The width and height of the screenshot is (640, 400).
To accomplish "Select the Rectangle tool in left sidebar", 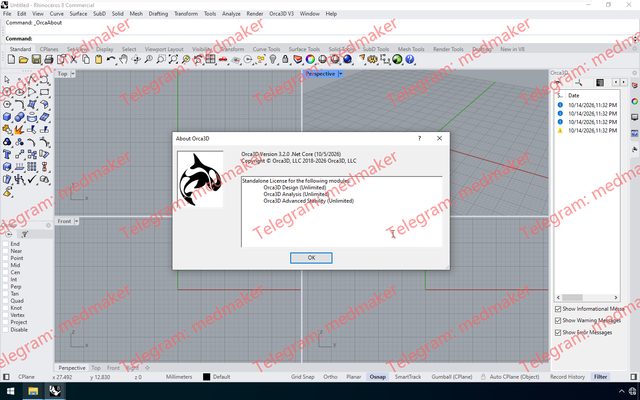I will (44, 92).
